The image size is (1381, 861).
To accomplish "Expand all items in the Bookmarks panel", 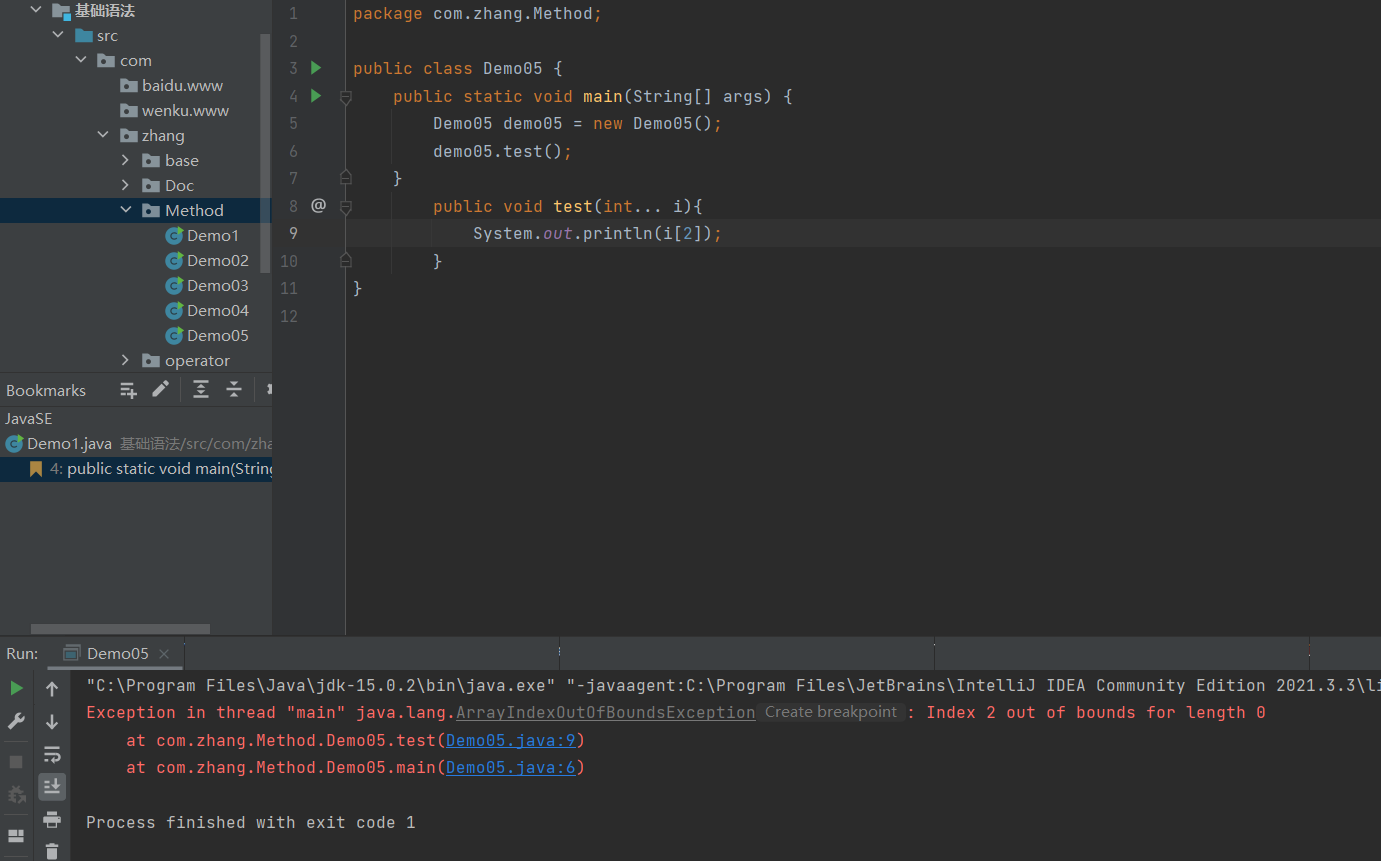I will 201,390.
